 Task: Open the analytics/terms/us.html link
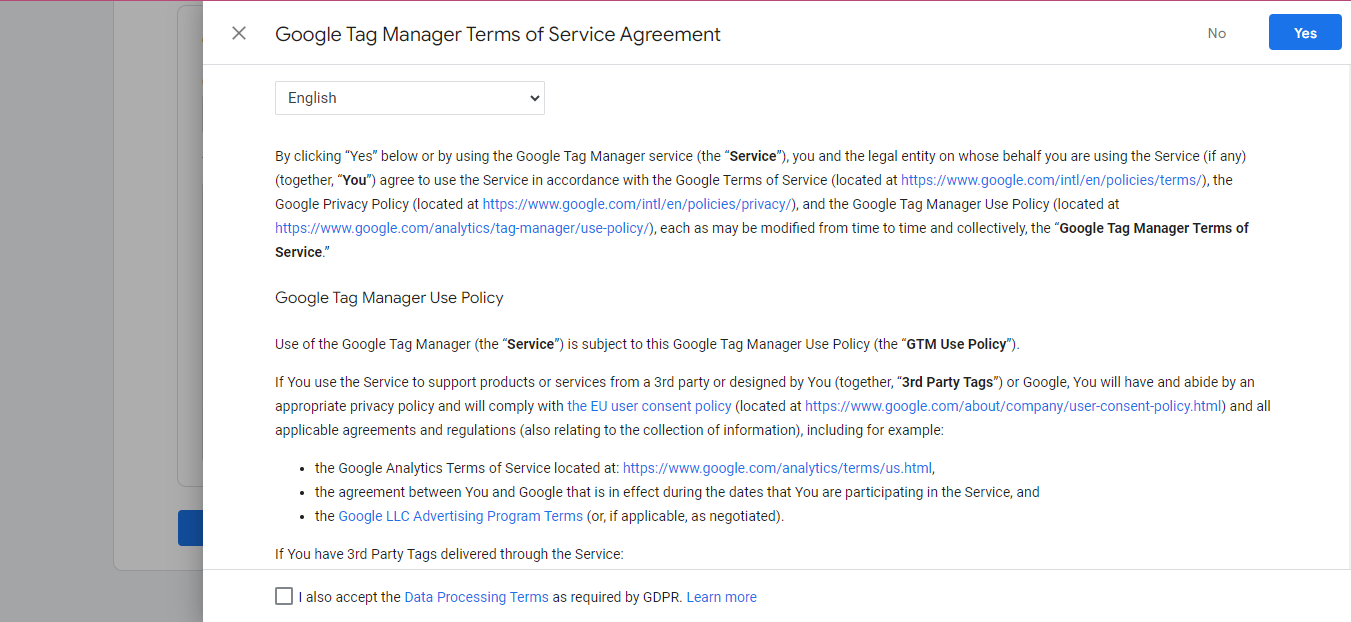click(777, 468)
